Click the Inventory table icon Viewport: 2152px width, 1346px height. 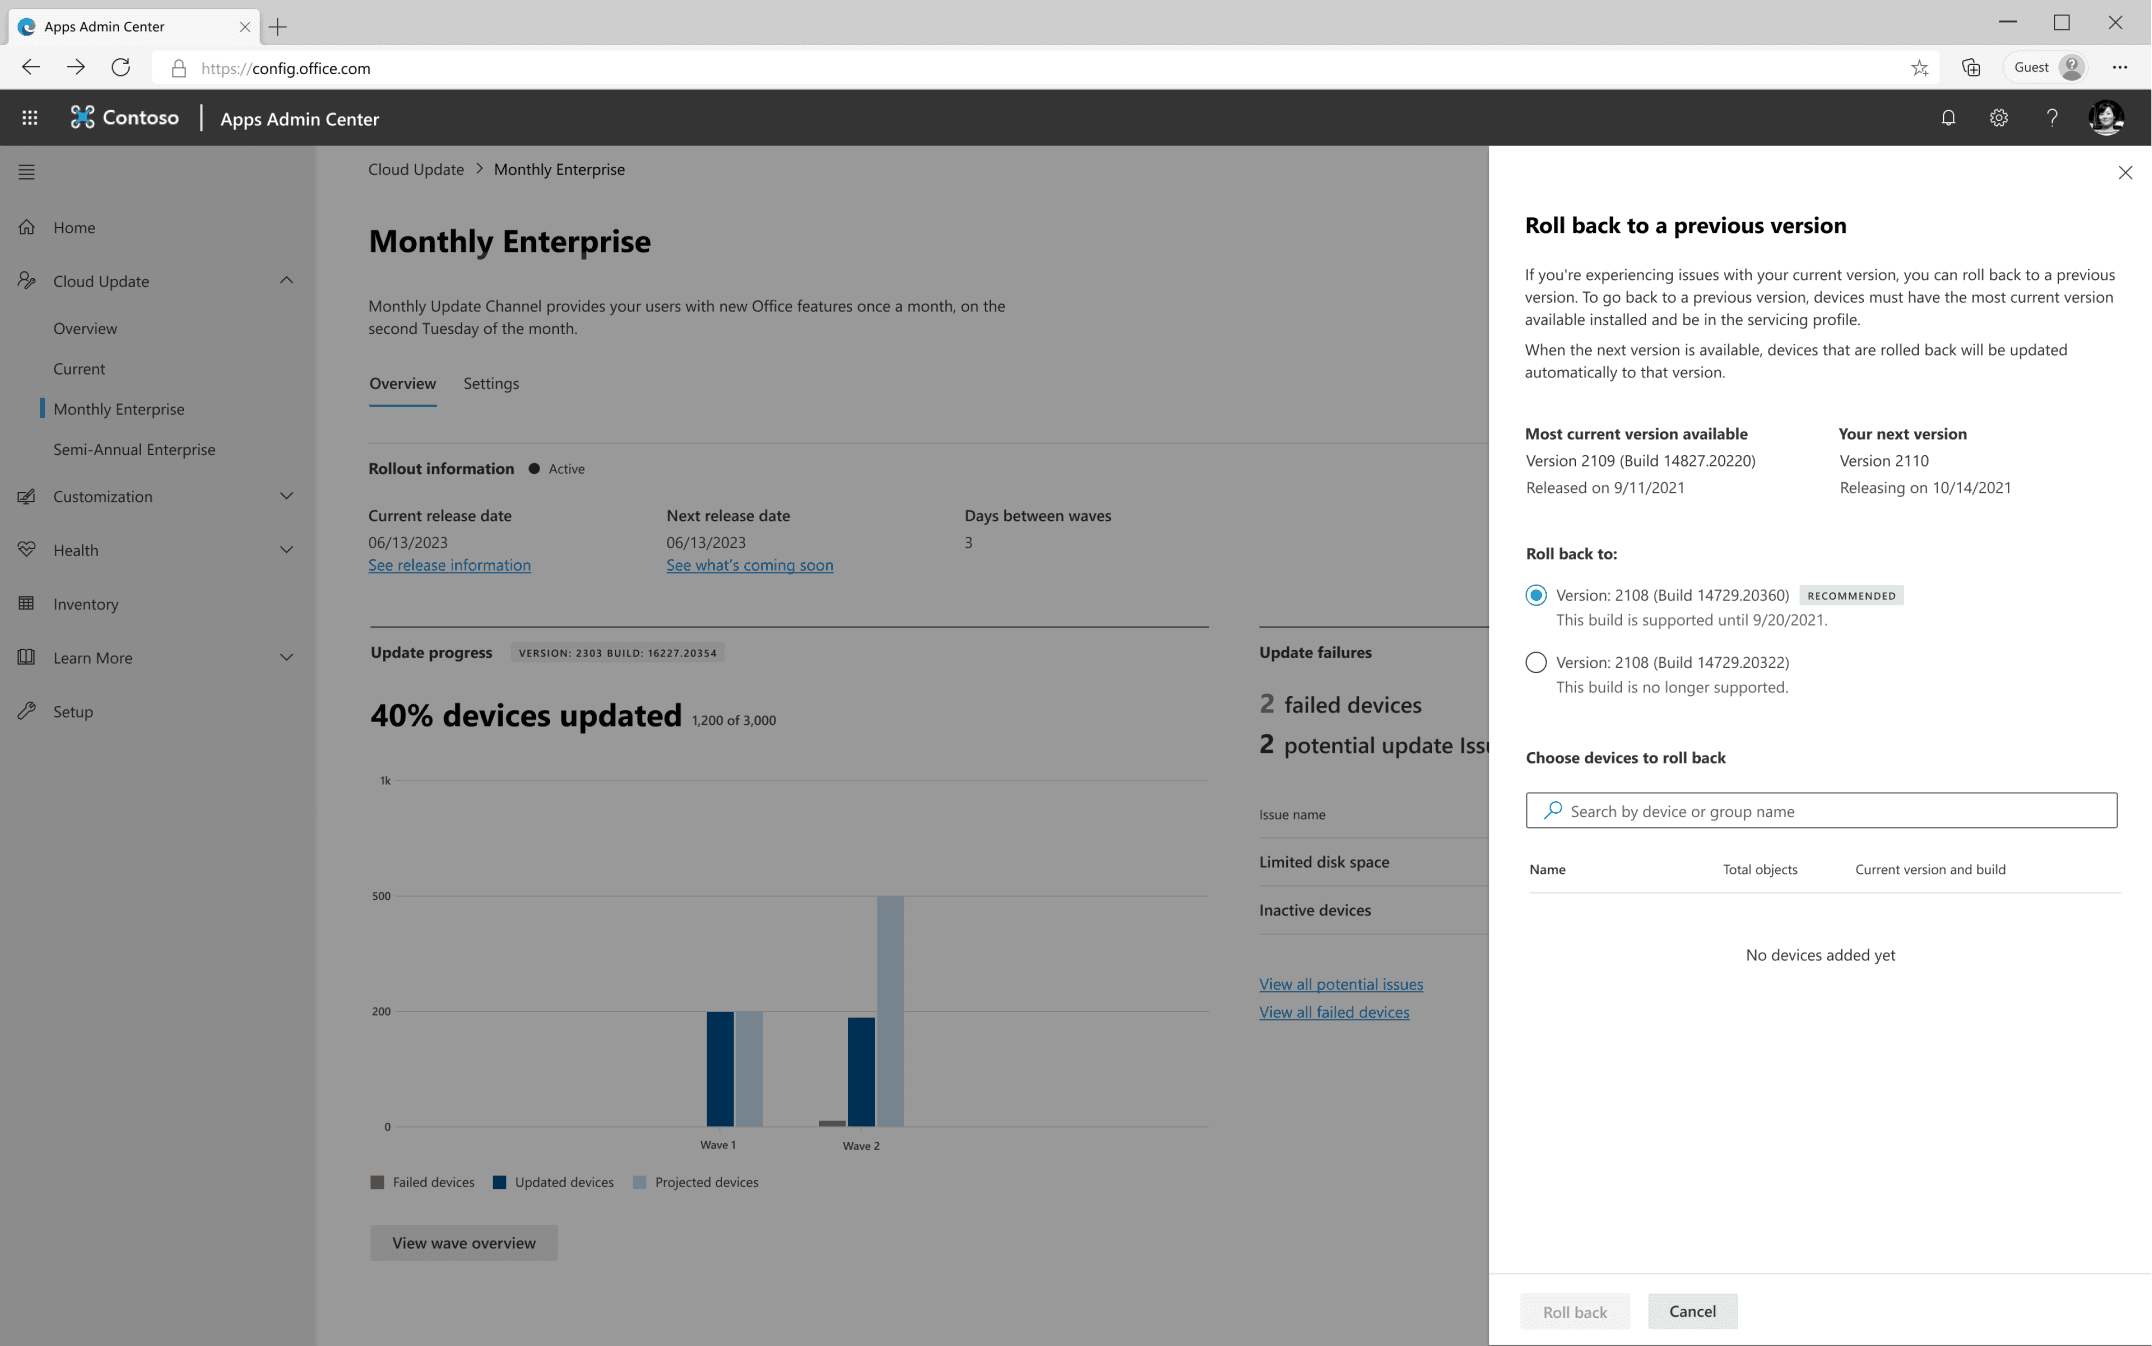click(27, 603)
